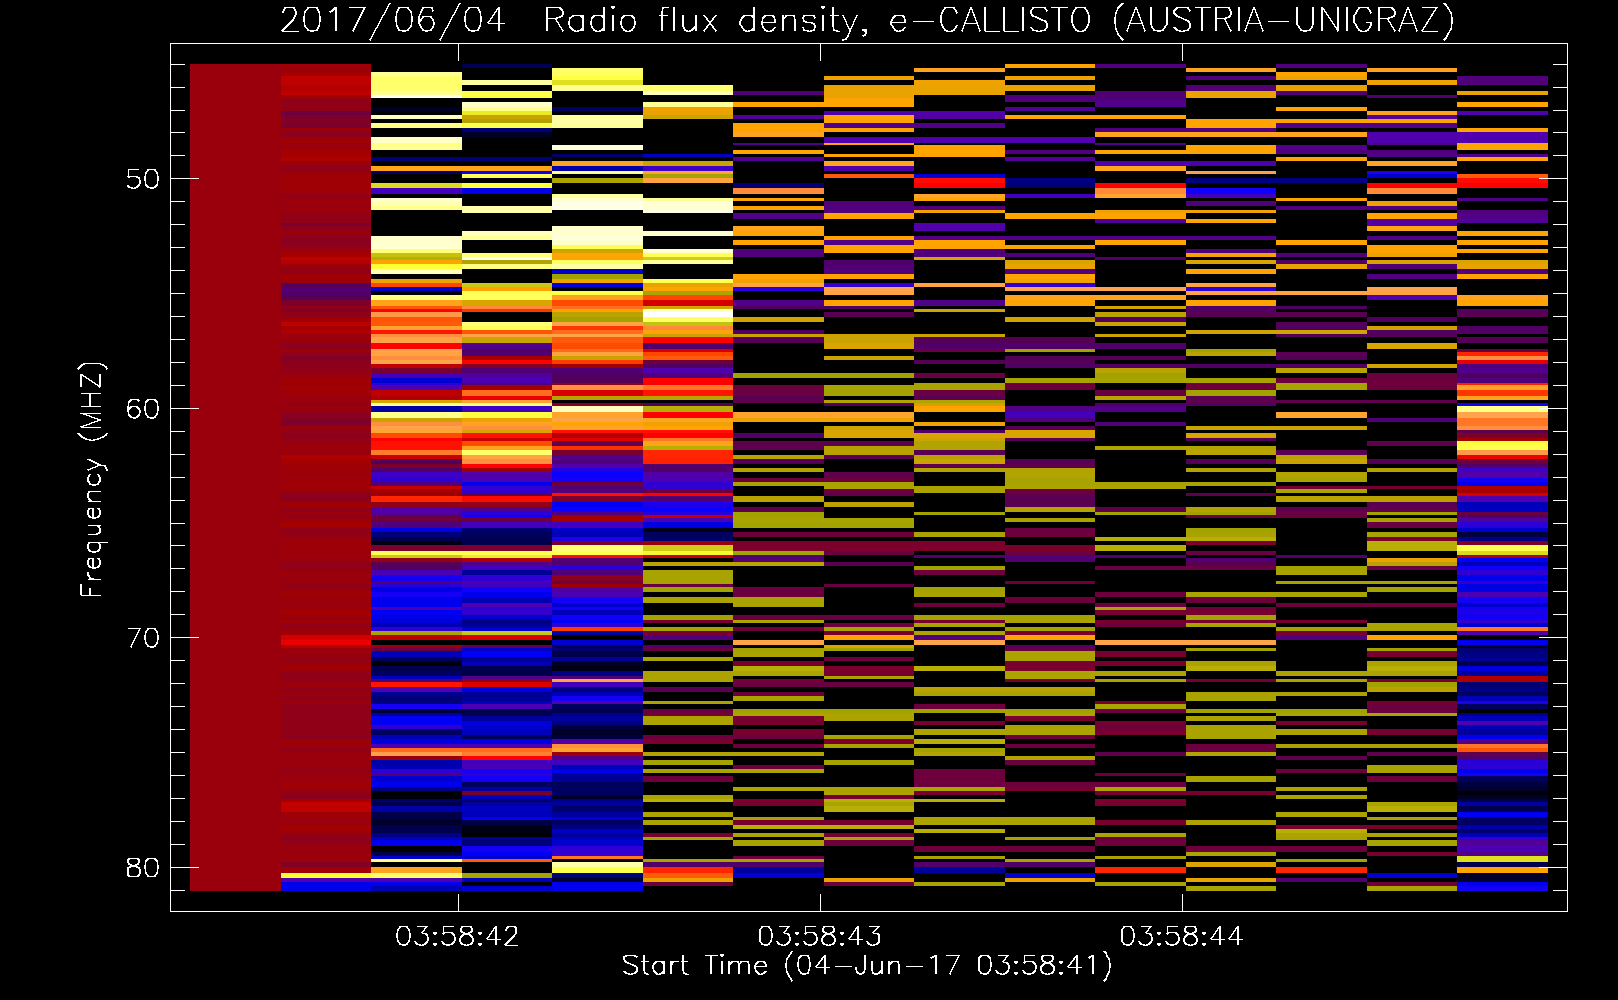The height and width of the screenshot is (1000, 1618).
Task: Click the 03:58:43 time tick label
Action: (x=820, y=937)
